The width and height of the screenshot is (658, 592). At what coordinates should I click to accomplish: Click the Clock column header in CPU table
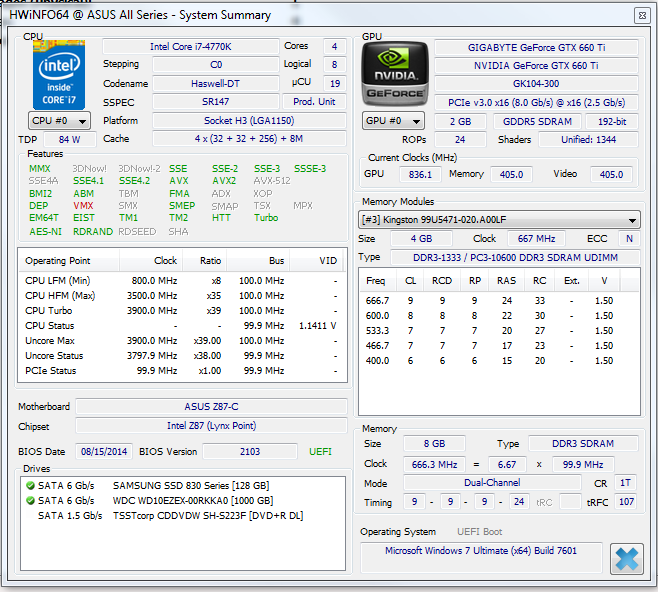(151, 261)
